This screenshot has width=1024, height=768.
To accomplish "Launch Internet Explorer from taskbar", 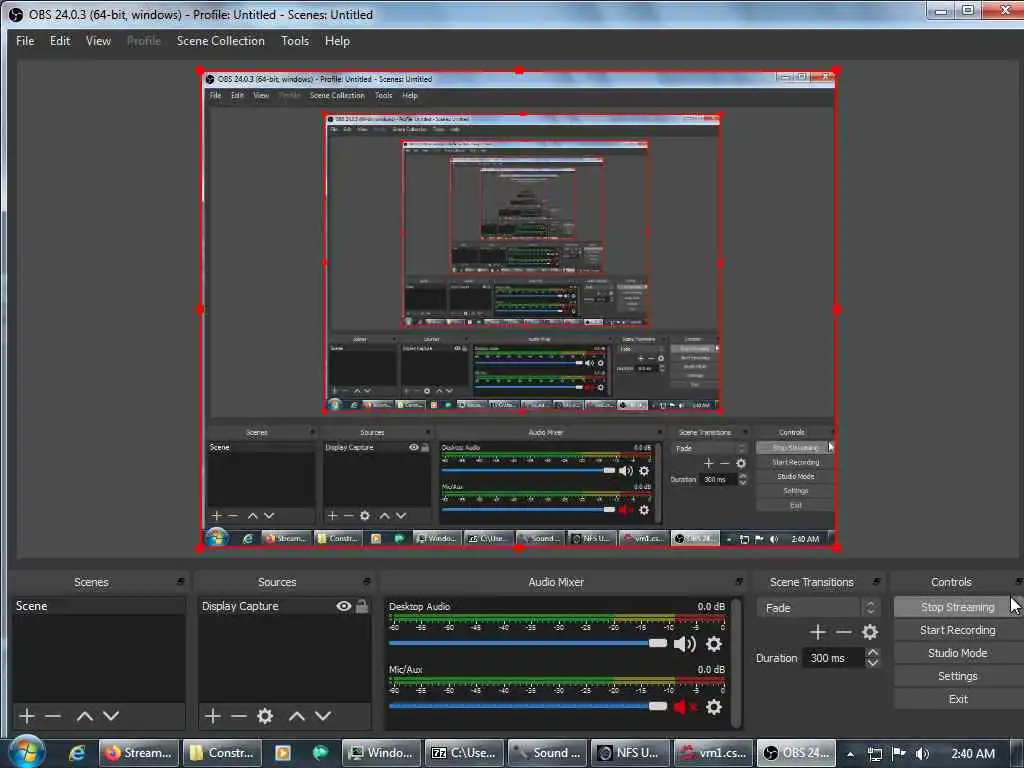I will pyautogui.click(x=77, y=753).
